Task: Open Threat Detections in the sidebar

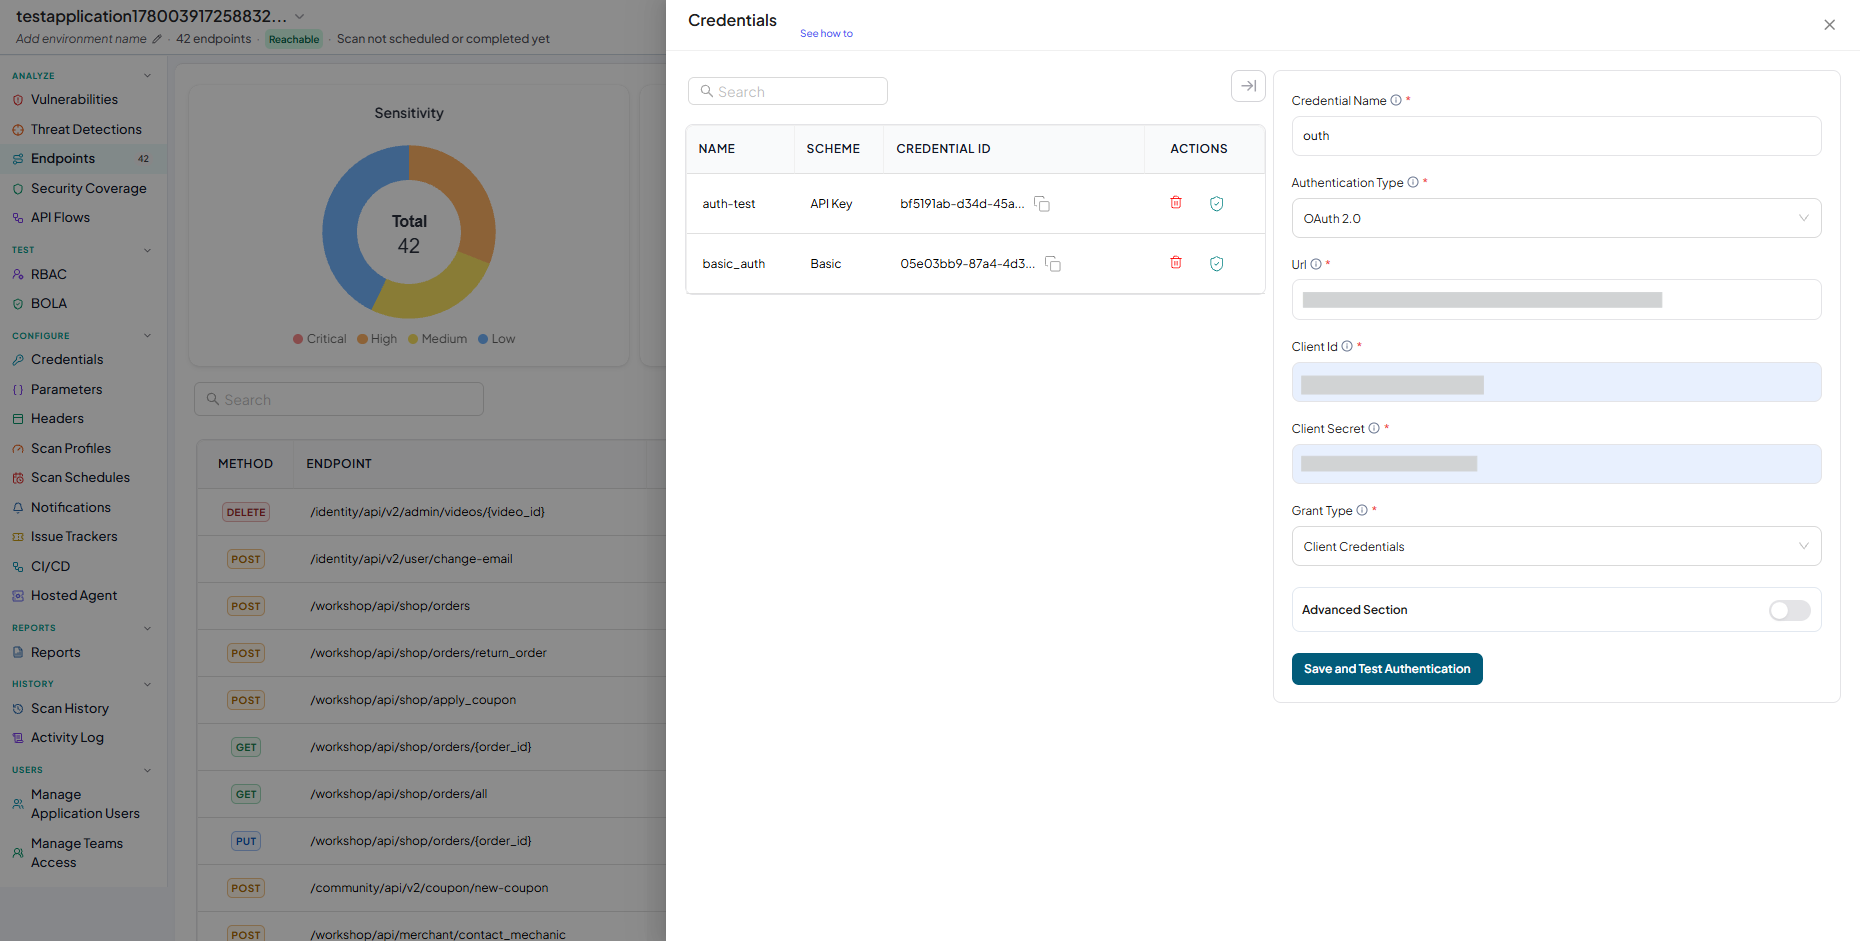Action: pyautogui.click(x=86, y=130)
